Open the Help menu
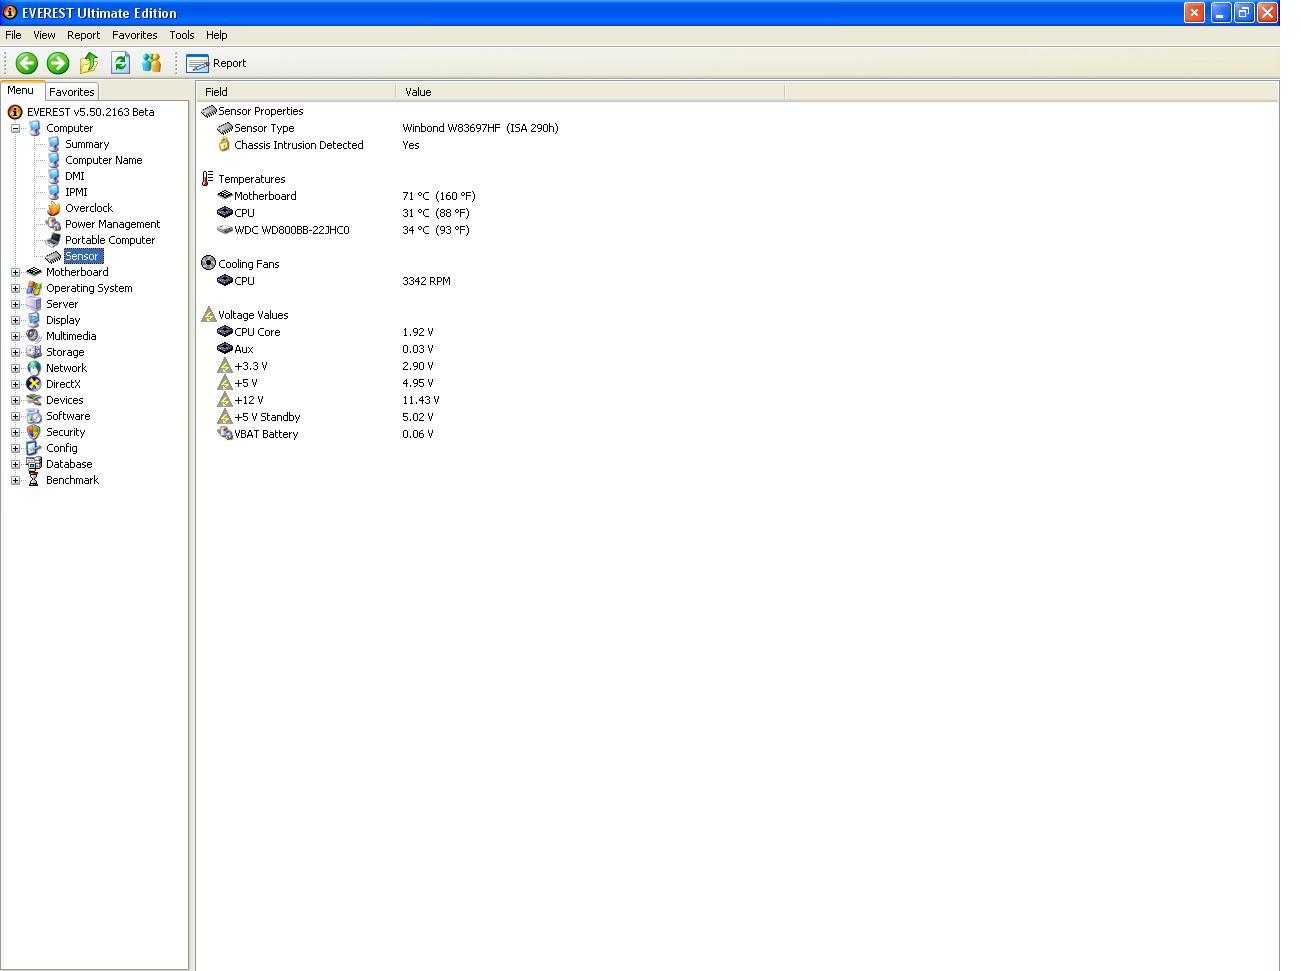 [x=217, y=35]
